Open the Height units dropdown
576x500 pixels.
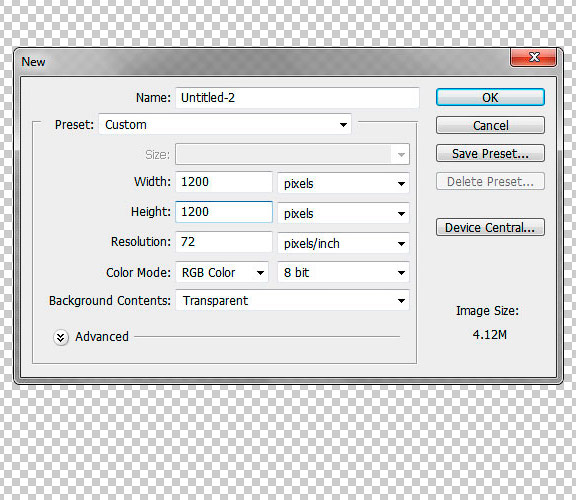[343, 213]
